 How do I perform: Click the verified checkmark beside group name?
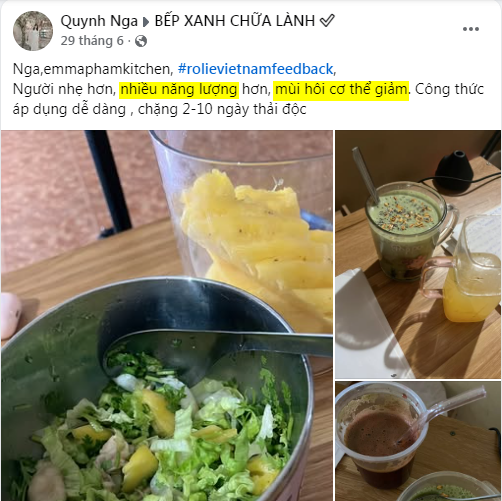point(327,21)
